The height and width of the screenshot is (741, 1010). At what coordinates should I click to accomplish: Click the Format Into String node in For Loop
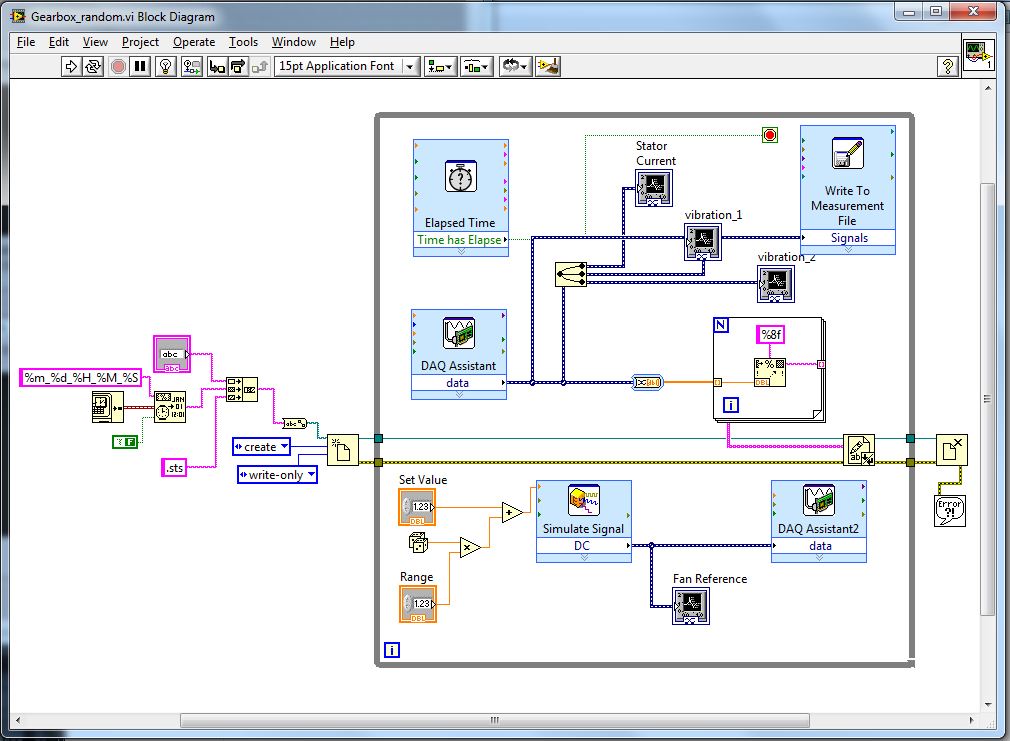770,372
